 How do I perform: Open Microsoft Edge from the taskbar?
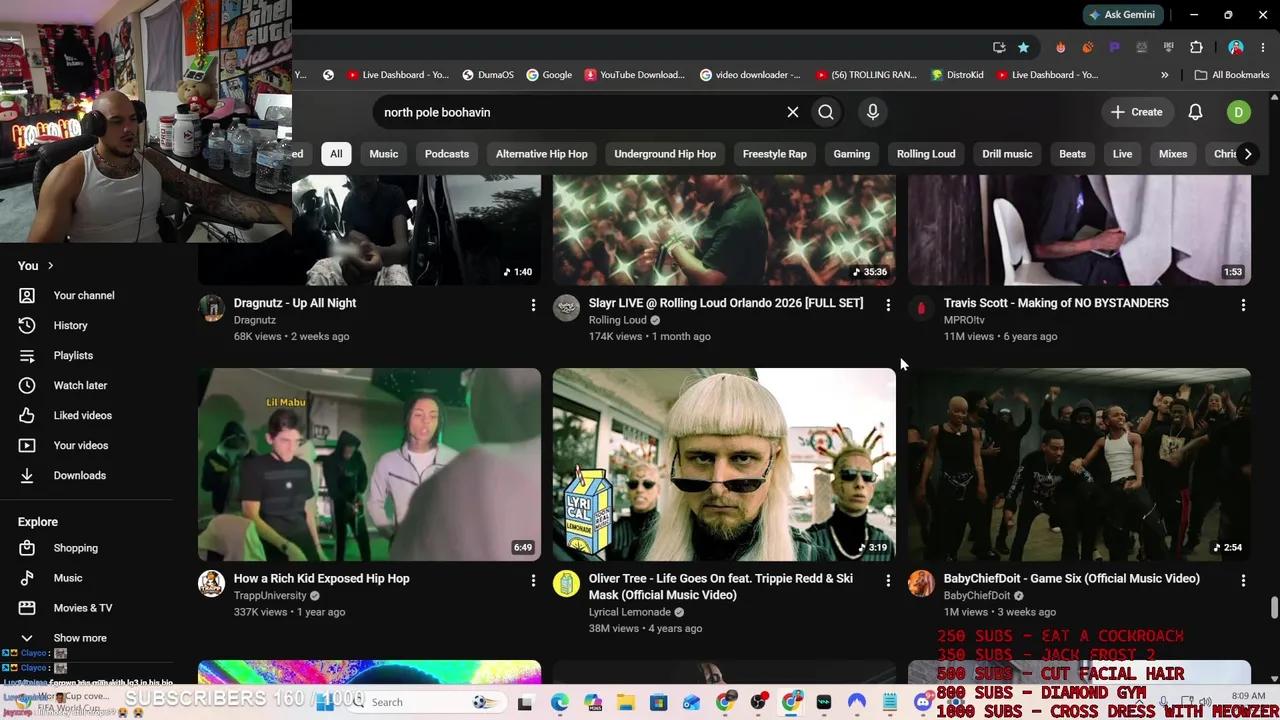[x=559, y=702]
